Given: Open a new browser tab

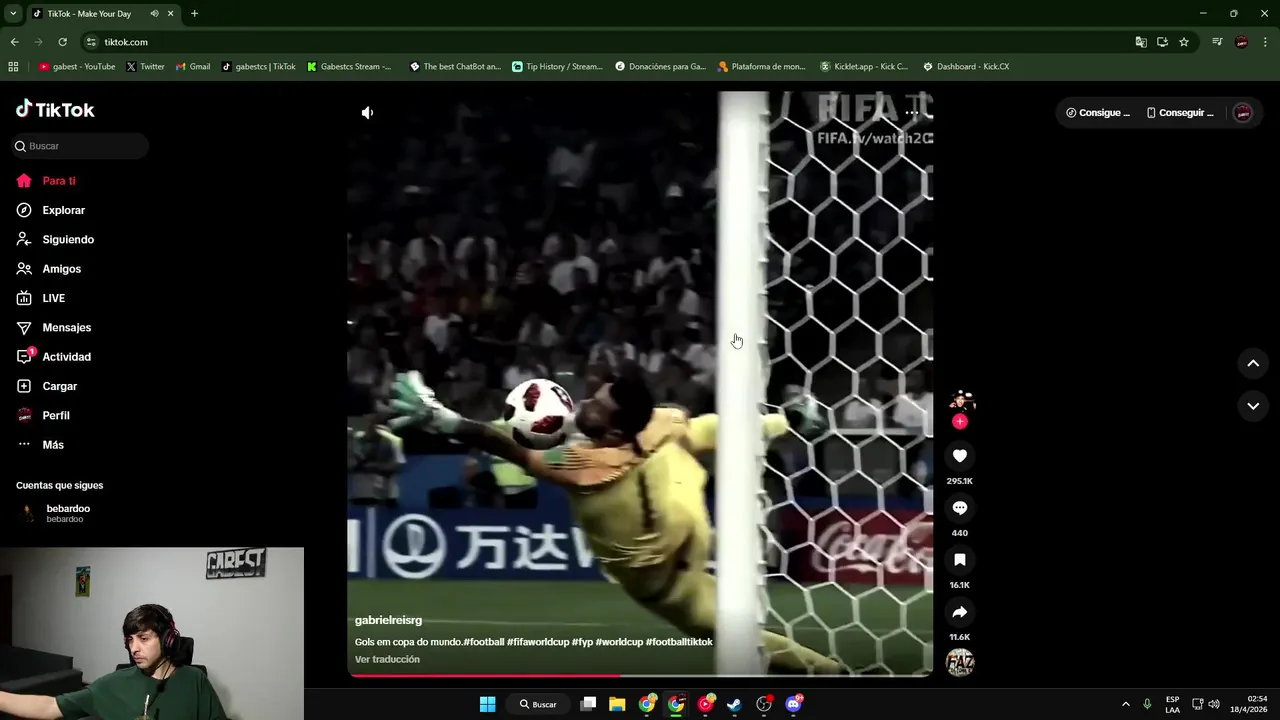Looking at the screenshot, I should (194, 14).
